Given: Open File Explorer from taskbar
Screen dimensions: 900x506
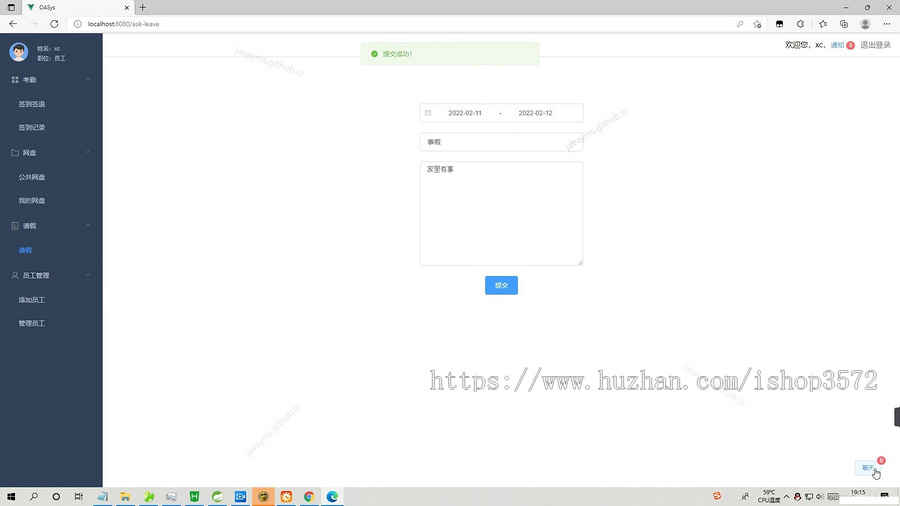Looking at the screenshot, I should point(125,497).
